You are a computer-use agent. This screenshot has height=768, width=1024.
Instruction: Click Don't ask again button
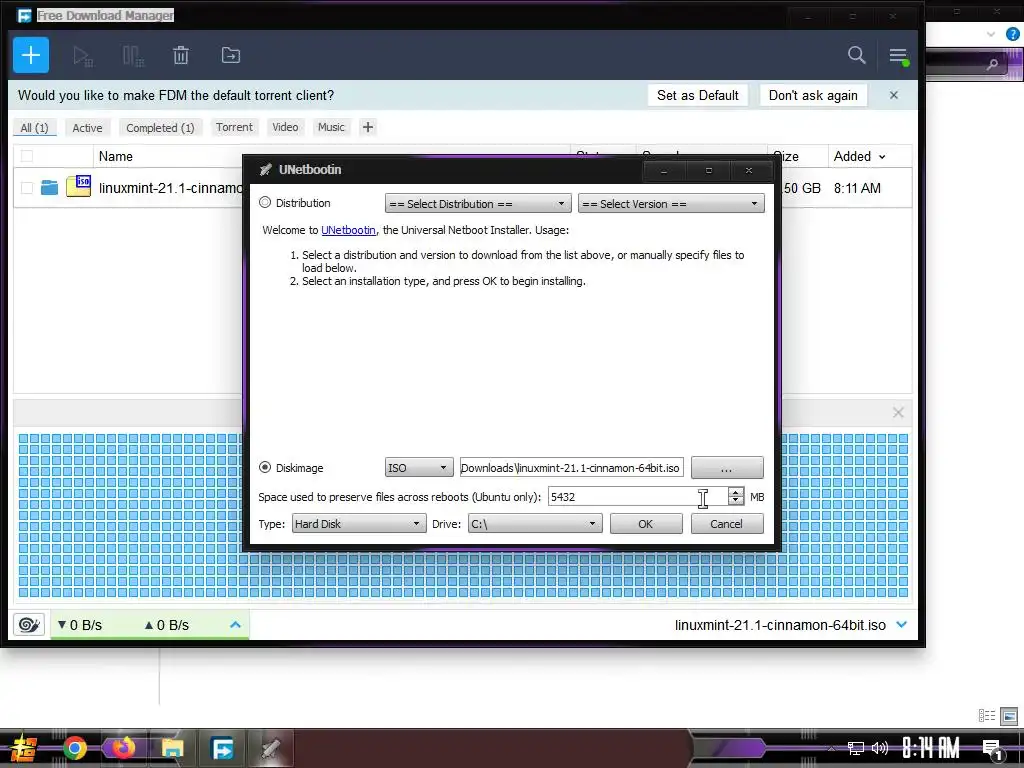tap(813, 95)
